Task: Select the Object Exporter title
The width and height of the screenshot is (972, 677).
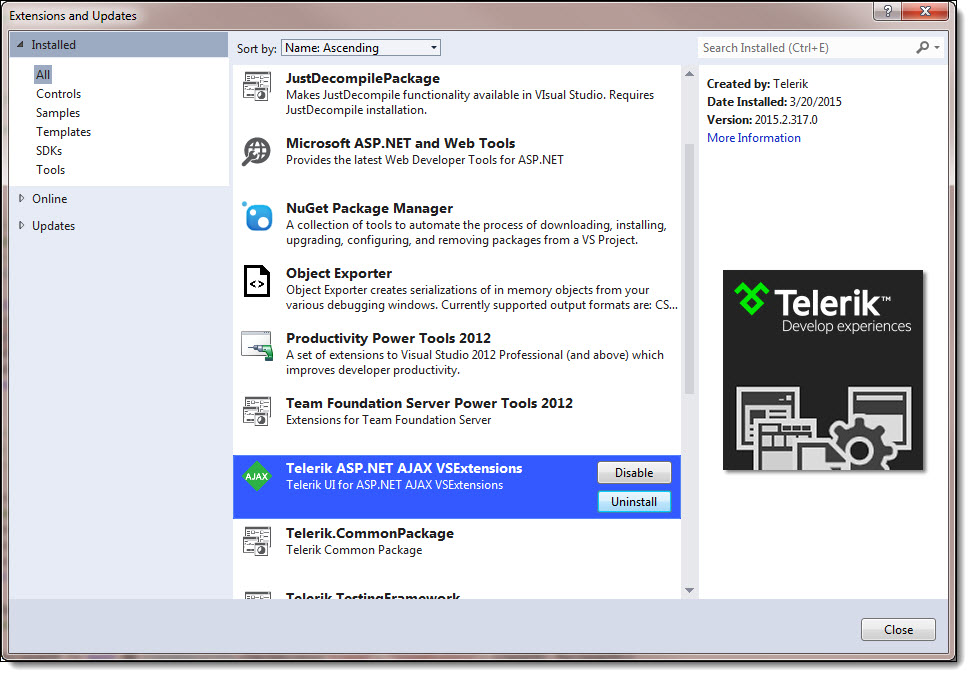Action: click(339, 273)
